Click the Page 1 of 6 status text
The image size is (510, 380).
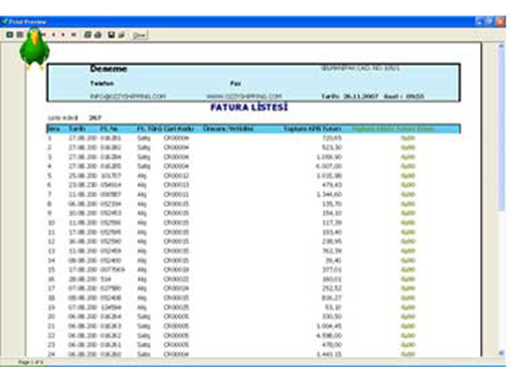pyautogui.click(x=30, y=362)
